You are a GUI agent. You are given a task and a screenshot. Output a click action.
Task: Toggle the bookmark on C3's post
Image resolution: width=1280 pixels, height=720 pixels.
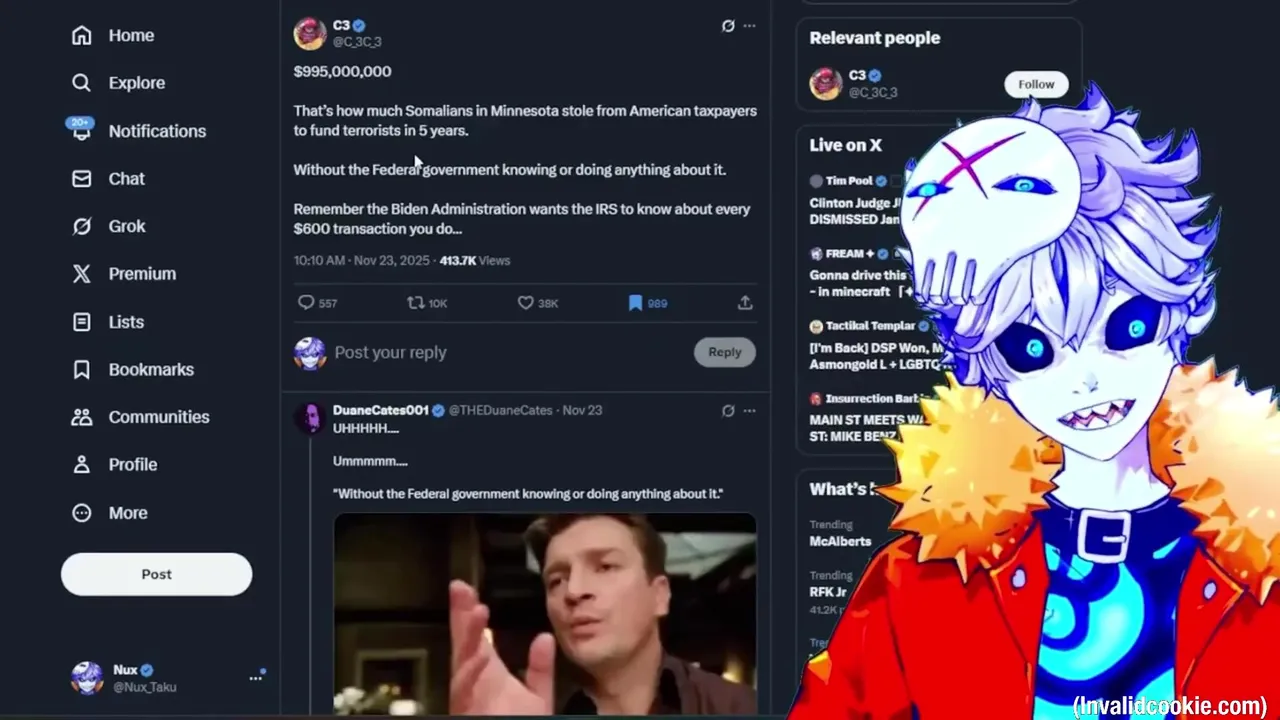point(635,302)
